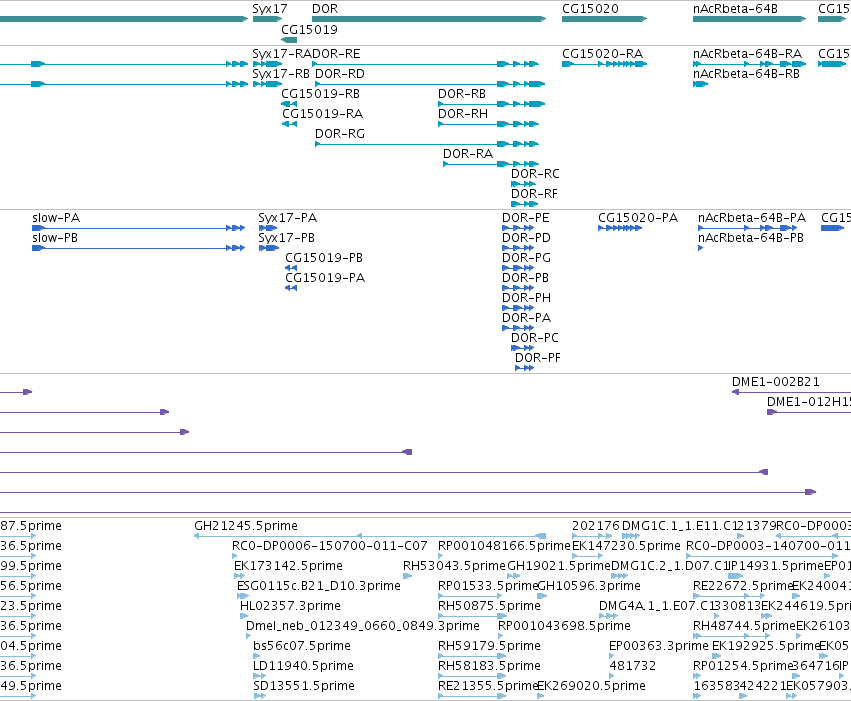This screenshot has width=851, height=701.
Task: Select transcript label CG15020-RA
Action: [602, 54]
